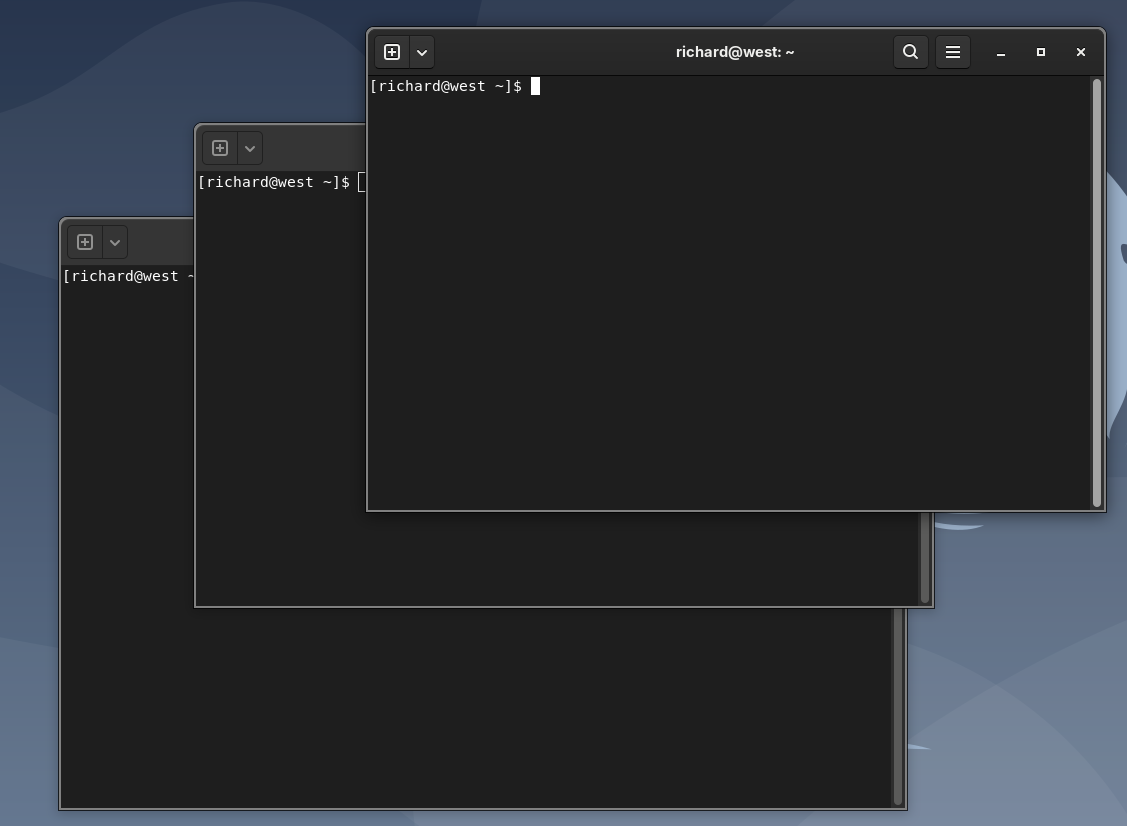Image resolution: width=1127 pixels, height=826 pixels.
Task: Maximize the front terminal window
Action: [x=1041, y=52]
